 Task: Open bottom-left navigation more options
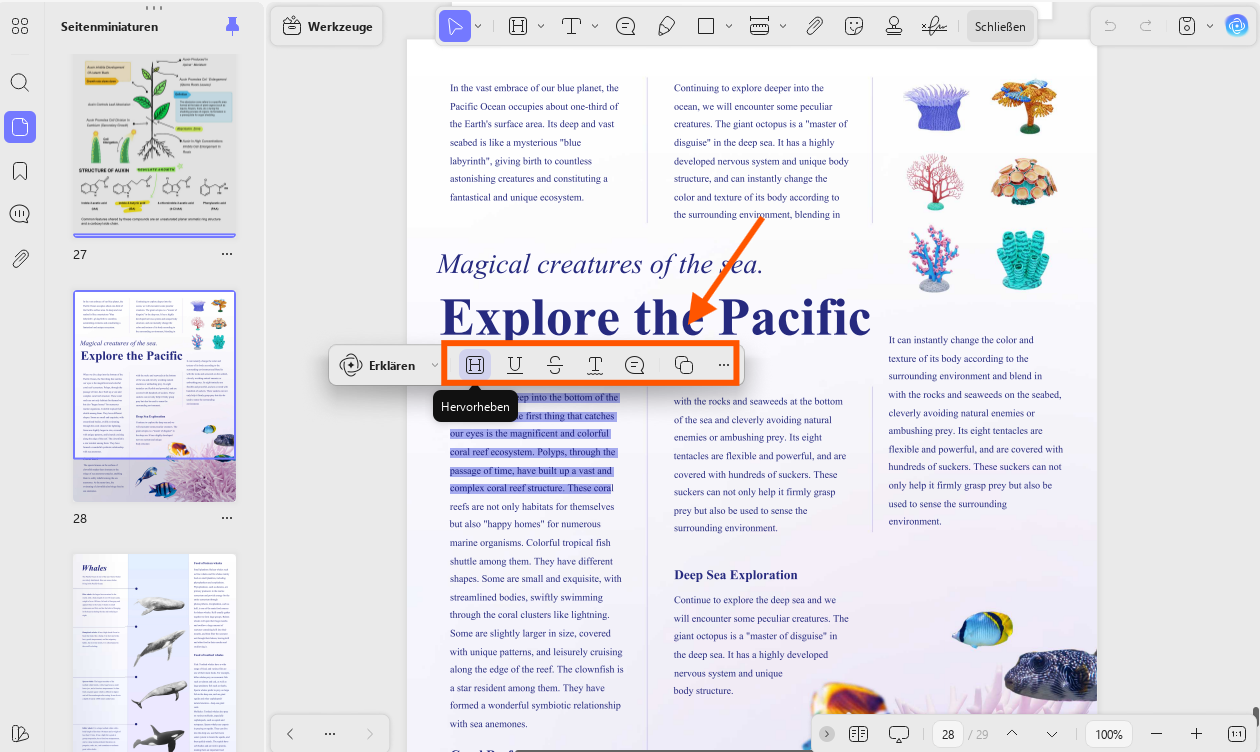pyautogui.click(x=329, y=733)
